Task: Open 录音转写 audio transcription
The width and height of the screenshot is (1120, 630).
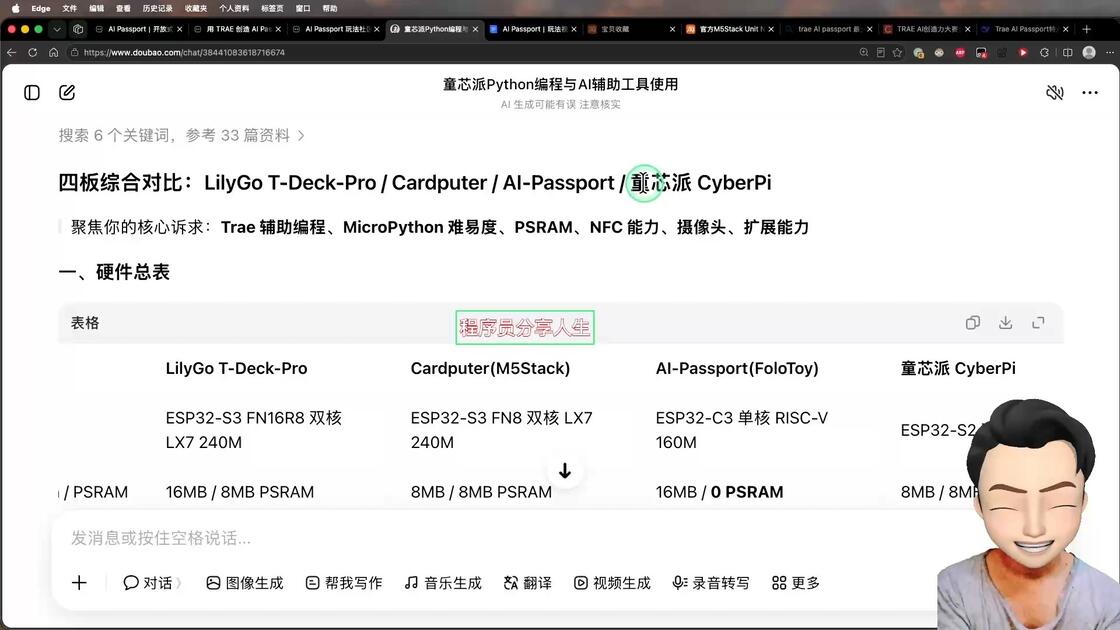Action: click(711, 583)
